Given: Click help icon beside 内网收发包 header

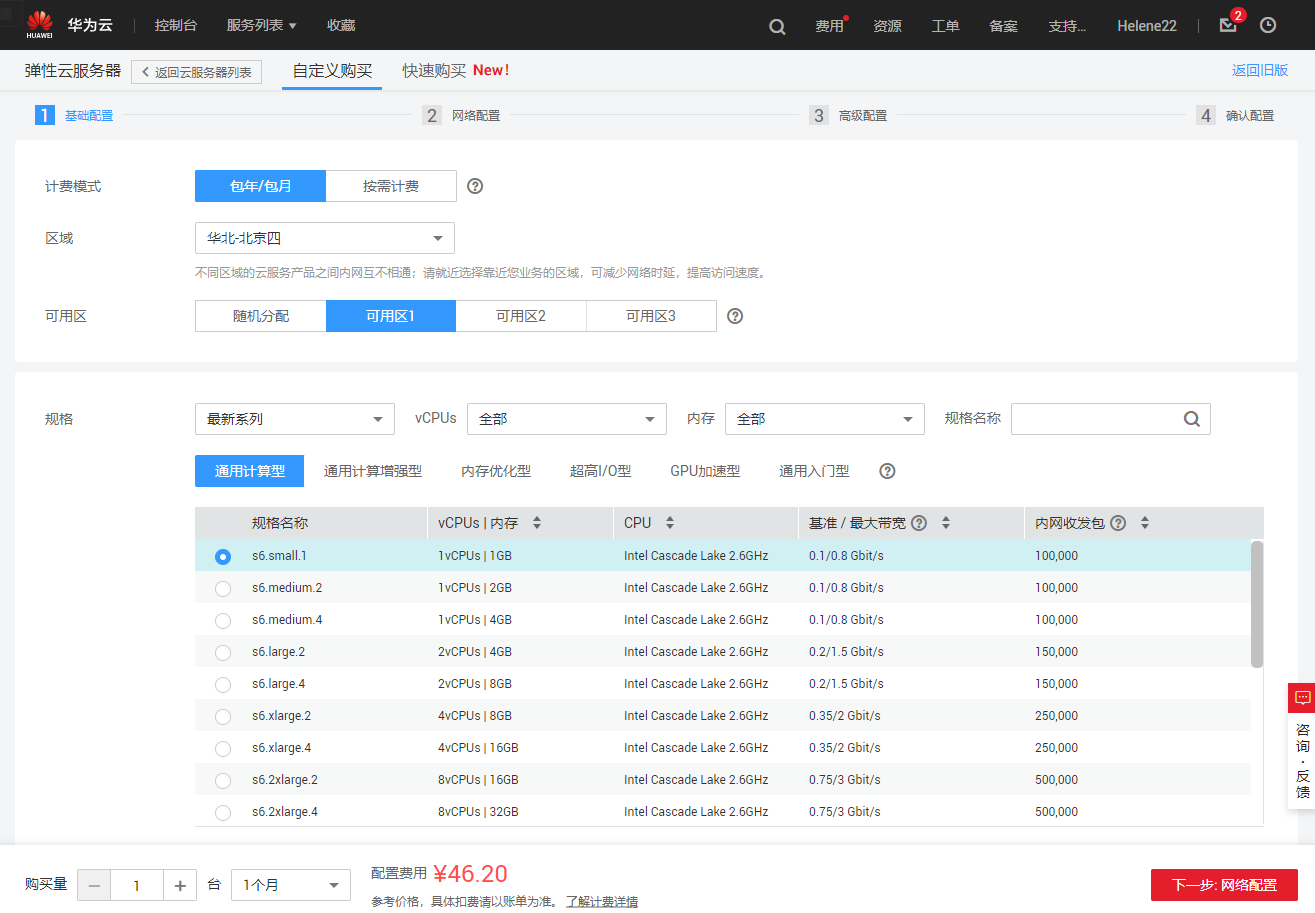Looking at the screenshot, I should click(x=1118, y=523).
